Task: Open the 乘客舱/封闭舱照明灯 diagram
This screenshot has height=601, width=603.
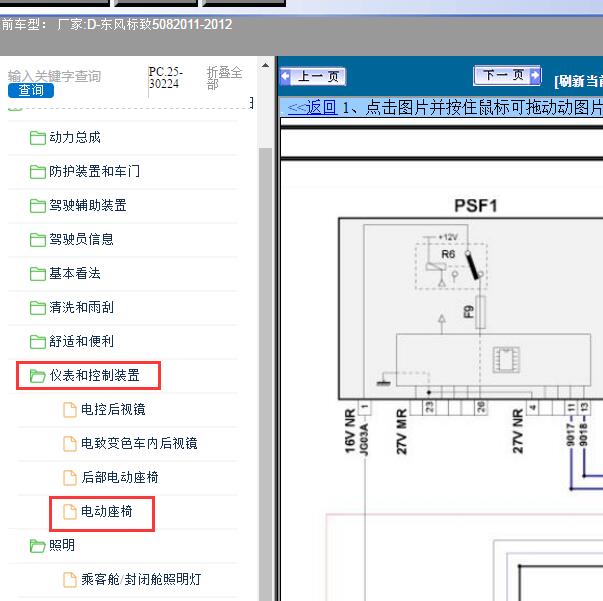Action: tap(141, 579)
